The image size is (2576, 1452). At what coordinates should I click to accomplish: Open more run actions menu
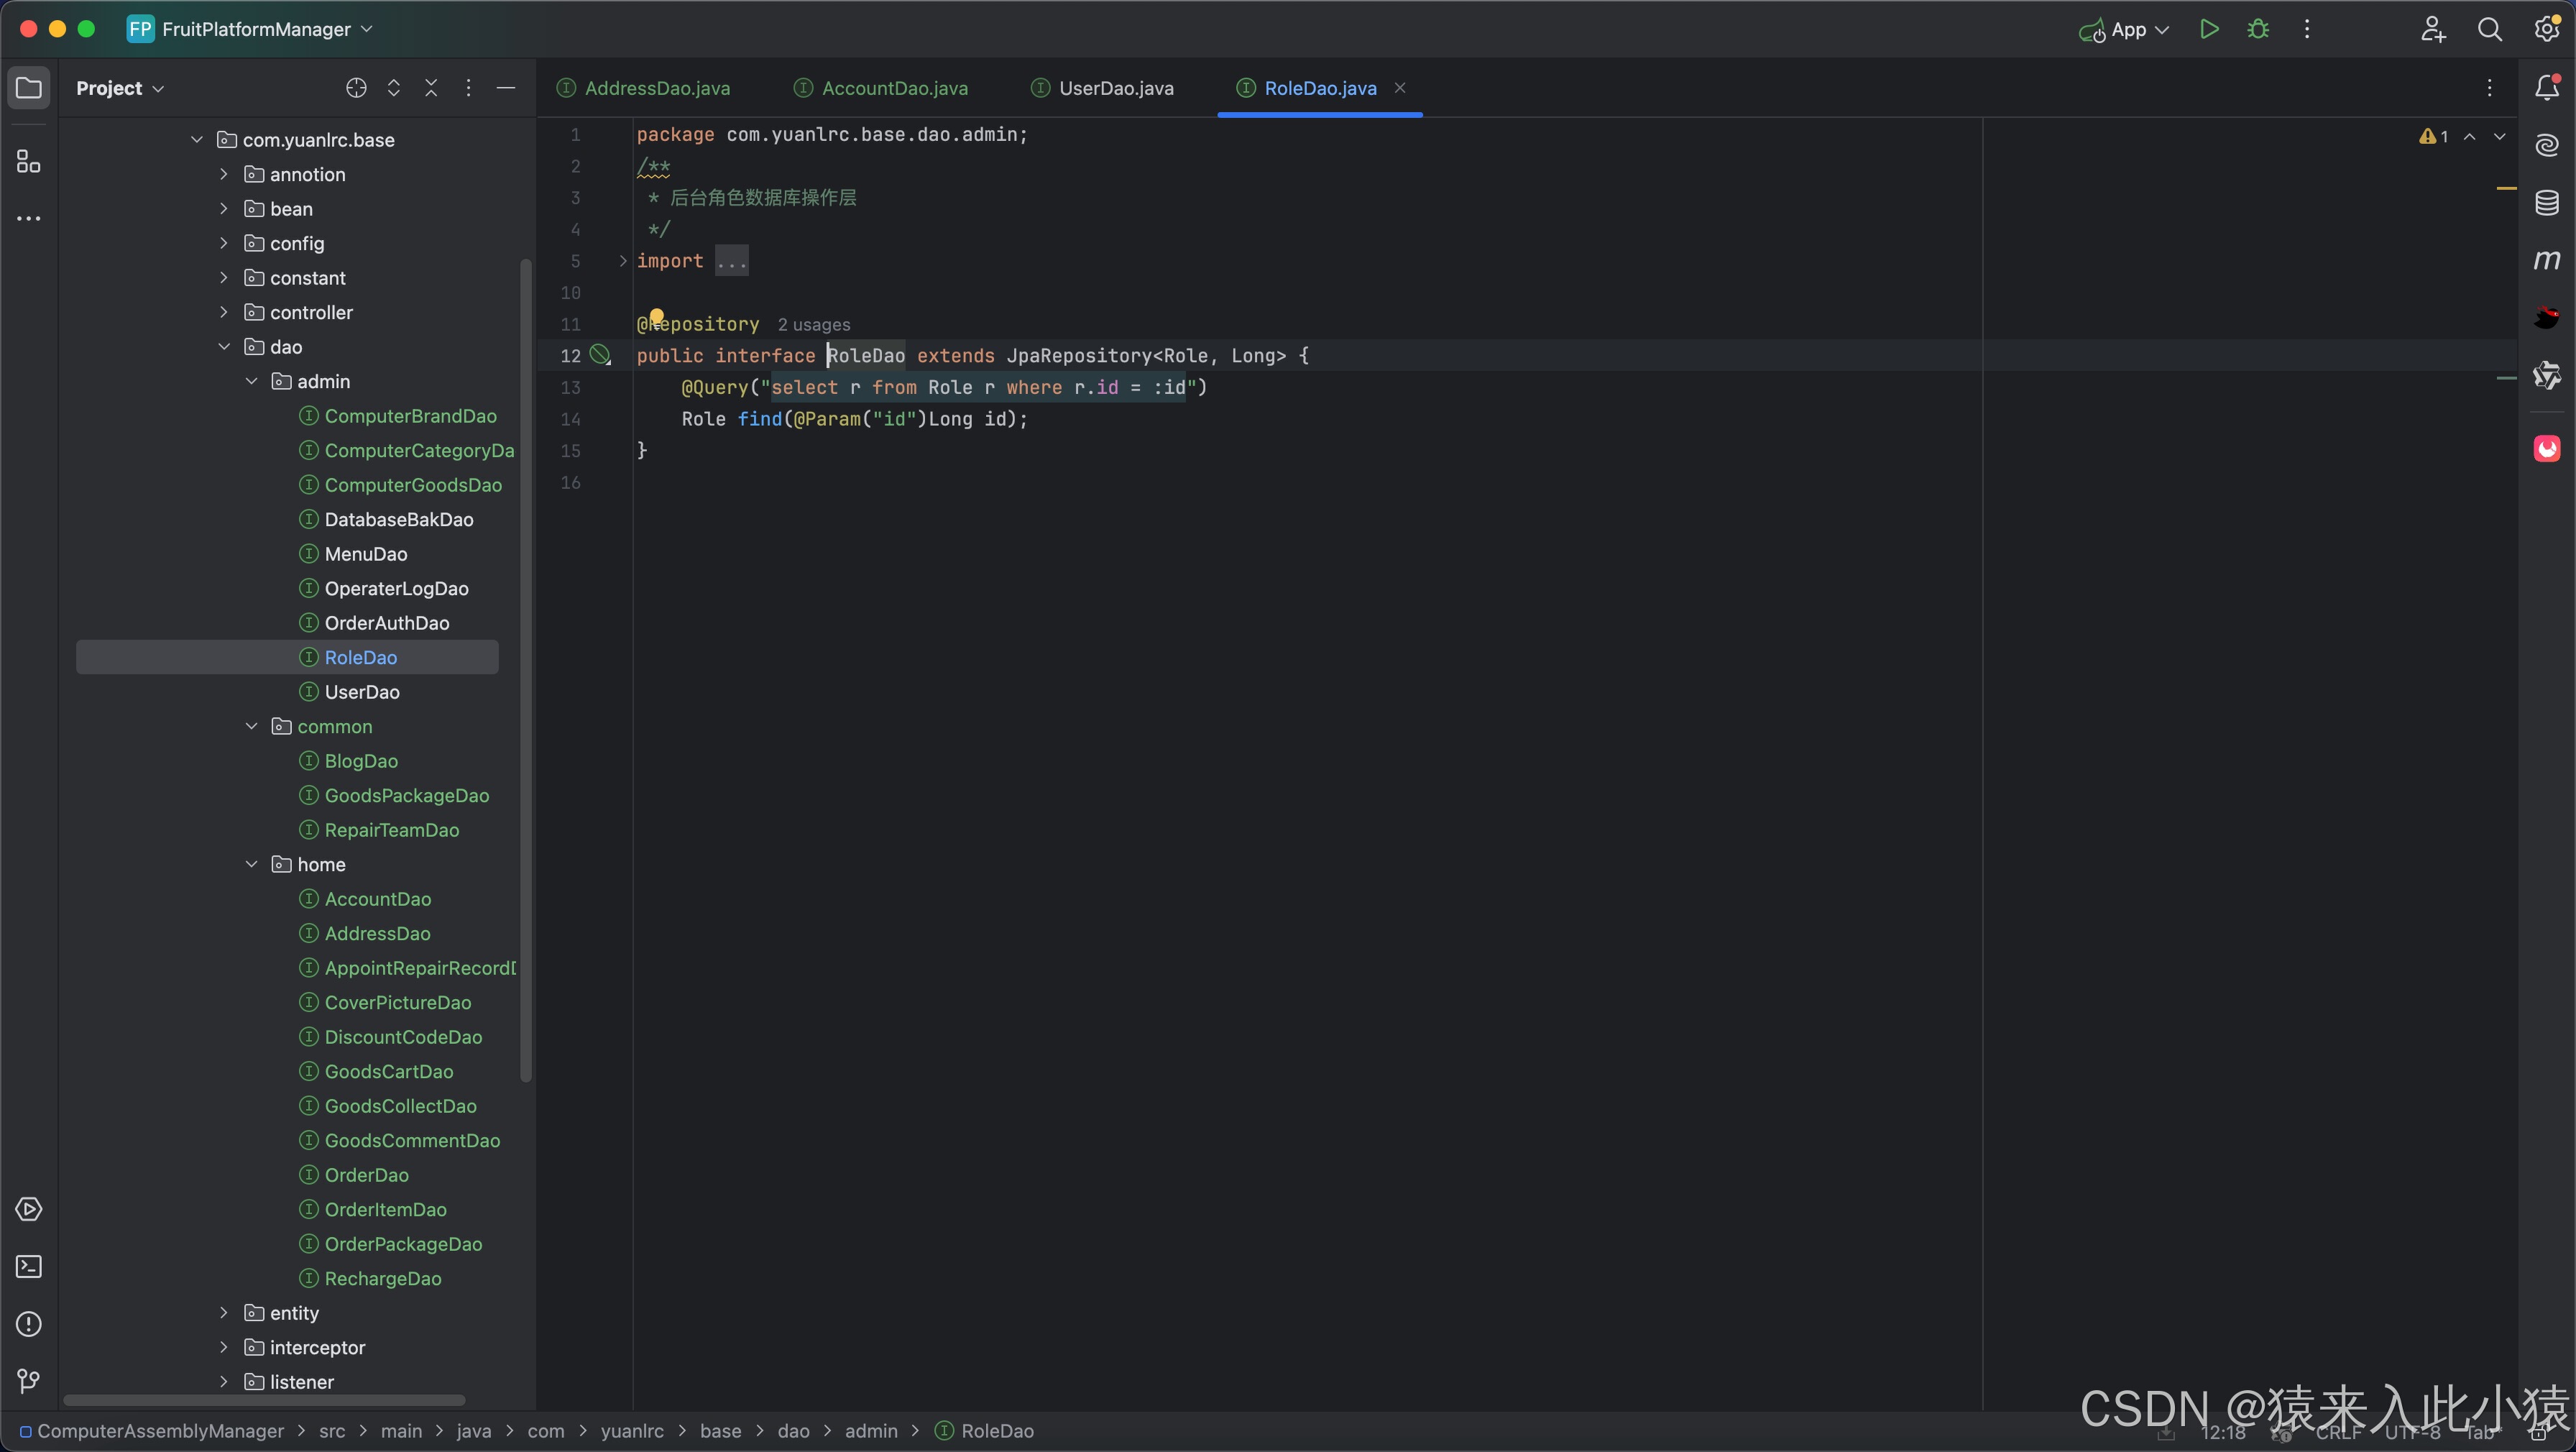tap(2307, 29)
